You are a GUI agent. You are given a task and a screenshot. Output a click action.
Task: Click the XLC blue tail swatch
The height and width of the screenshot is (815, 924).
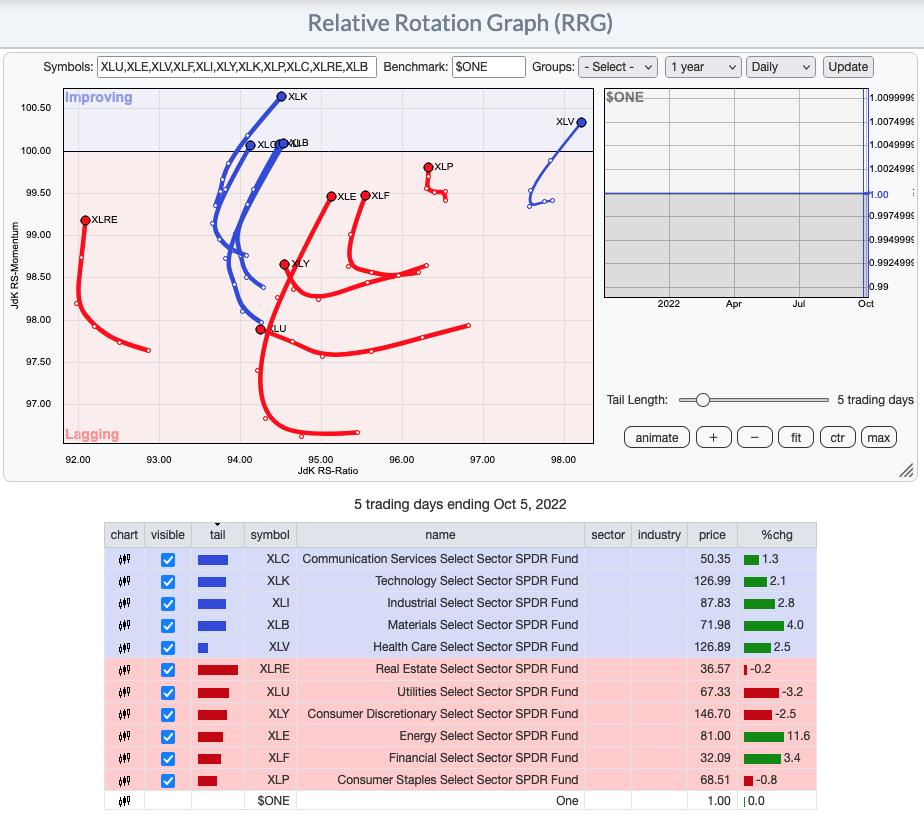(213, 560)
